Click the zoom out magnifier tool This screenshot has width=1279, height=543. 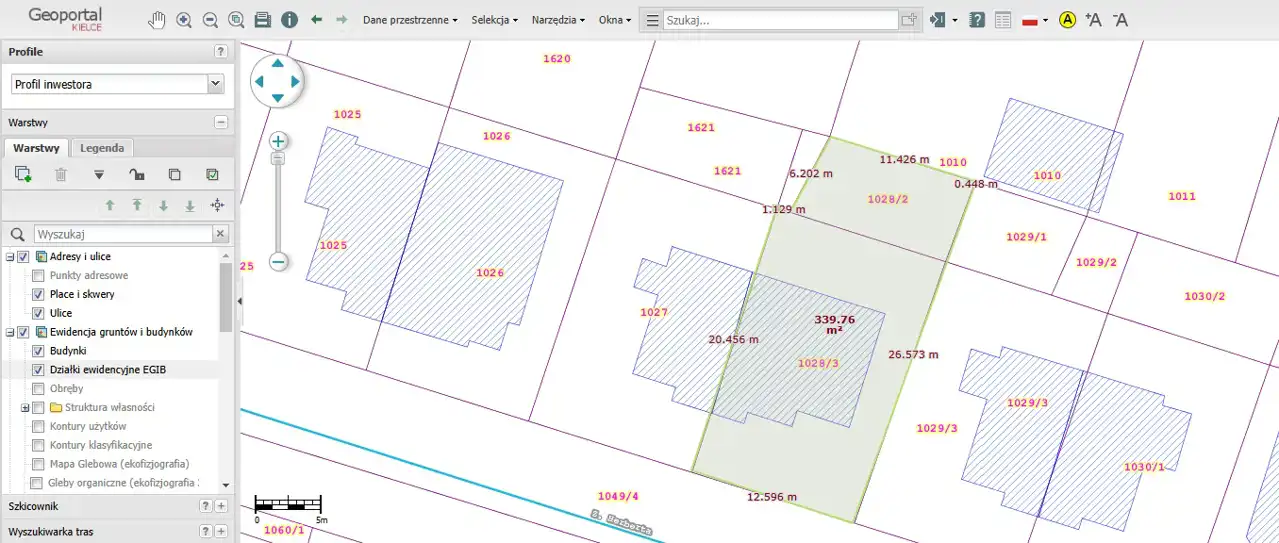[x=210, y=20]
